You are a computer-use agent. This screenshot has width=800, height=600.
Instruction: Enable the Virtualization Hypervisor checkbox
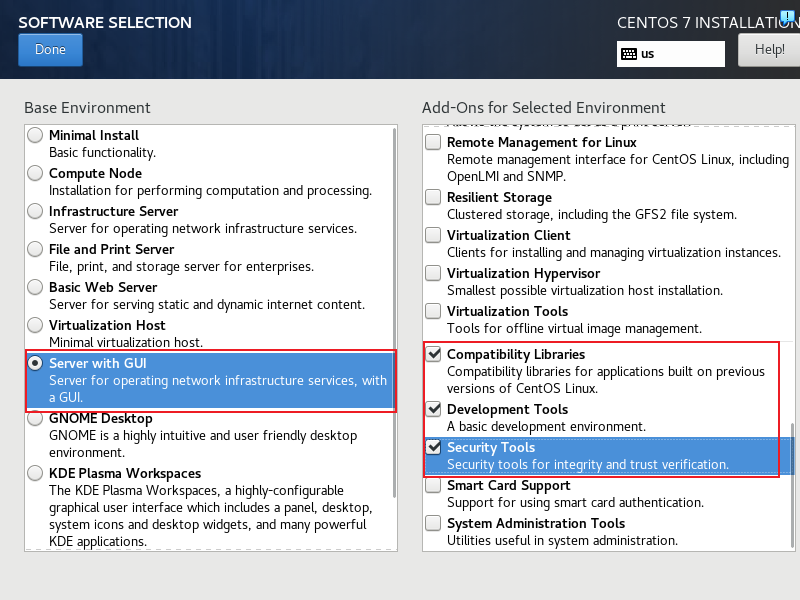433,273
